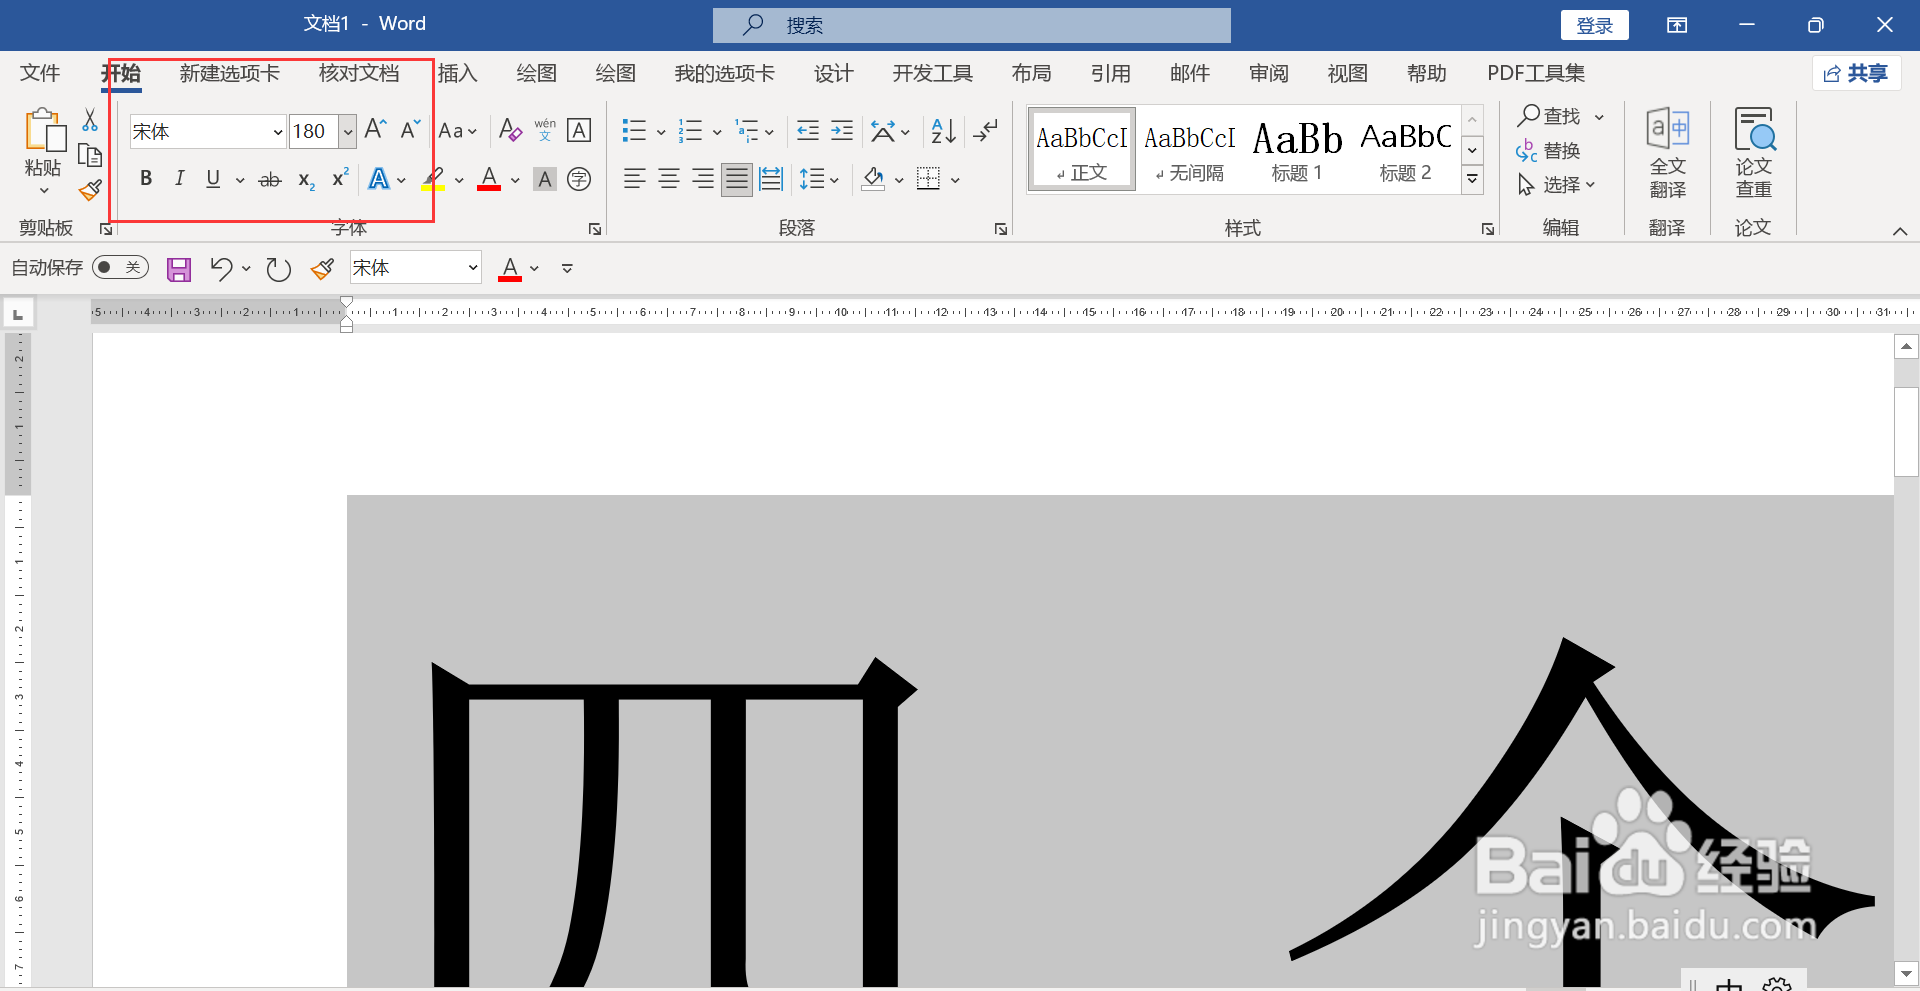The image size is (1920, 991).
Task: Apply yellow text highlight color
Action: click(433, 179)
